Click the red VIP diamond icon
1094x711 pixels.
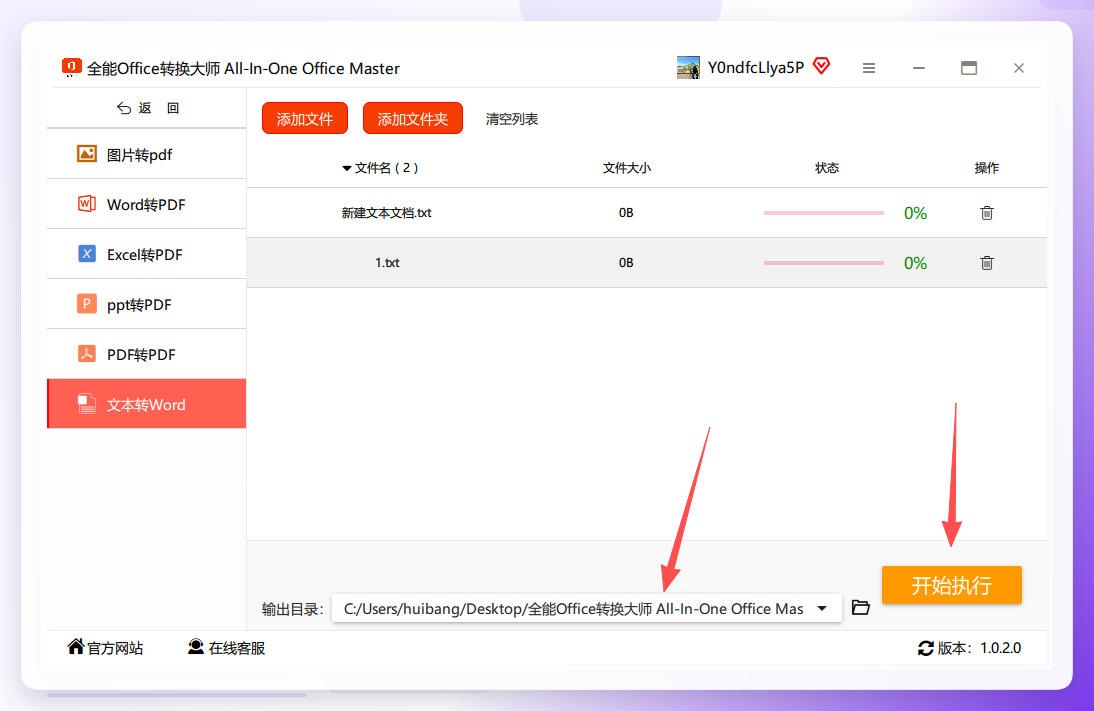[822, 66]
